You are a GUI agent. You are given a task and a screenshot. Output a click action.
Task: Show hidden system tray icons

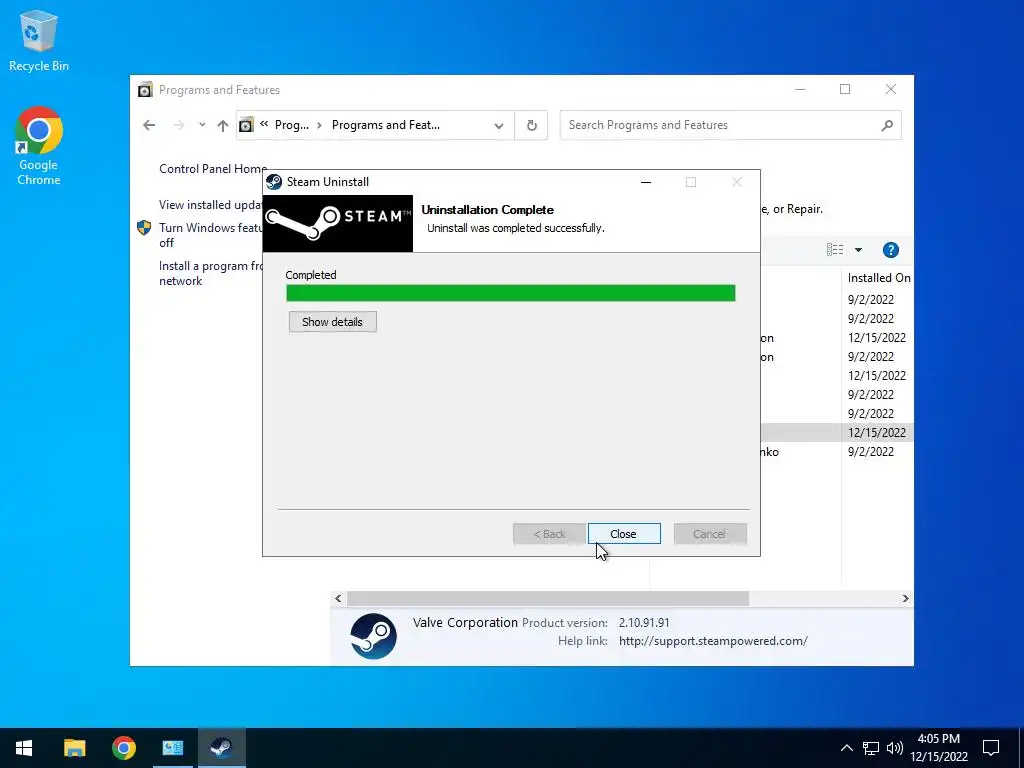coord(846,748)
